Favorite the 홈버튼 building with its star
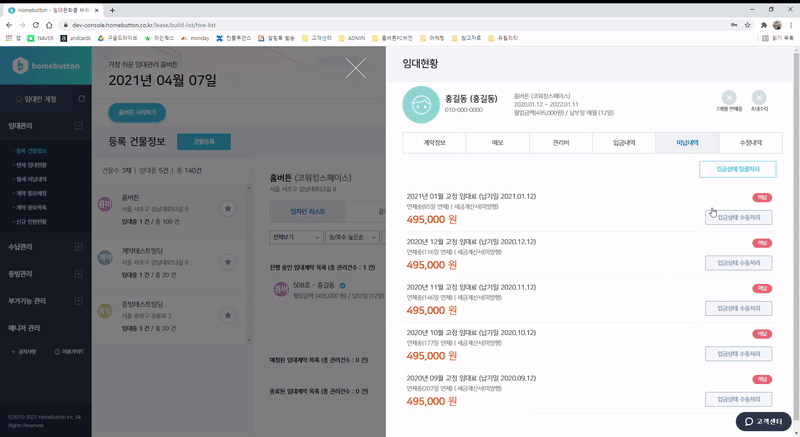 [x=228, y=209]
